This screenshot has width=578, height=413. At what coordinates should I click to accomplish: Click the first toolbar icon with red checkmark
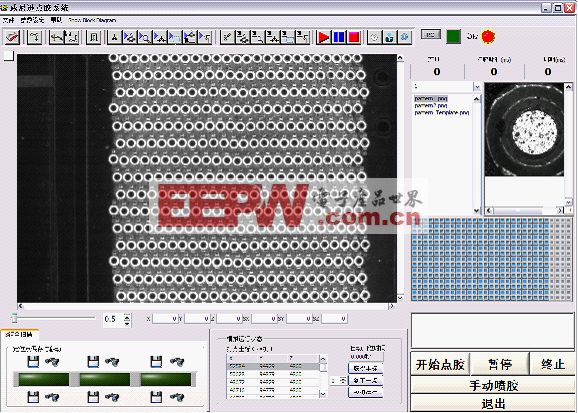tap(12, 37)
